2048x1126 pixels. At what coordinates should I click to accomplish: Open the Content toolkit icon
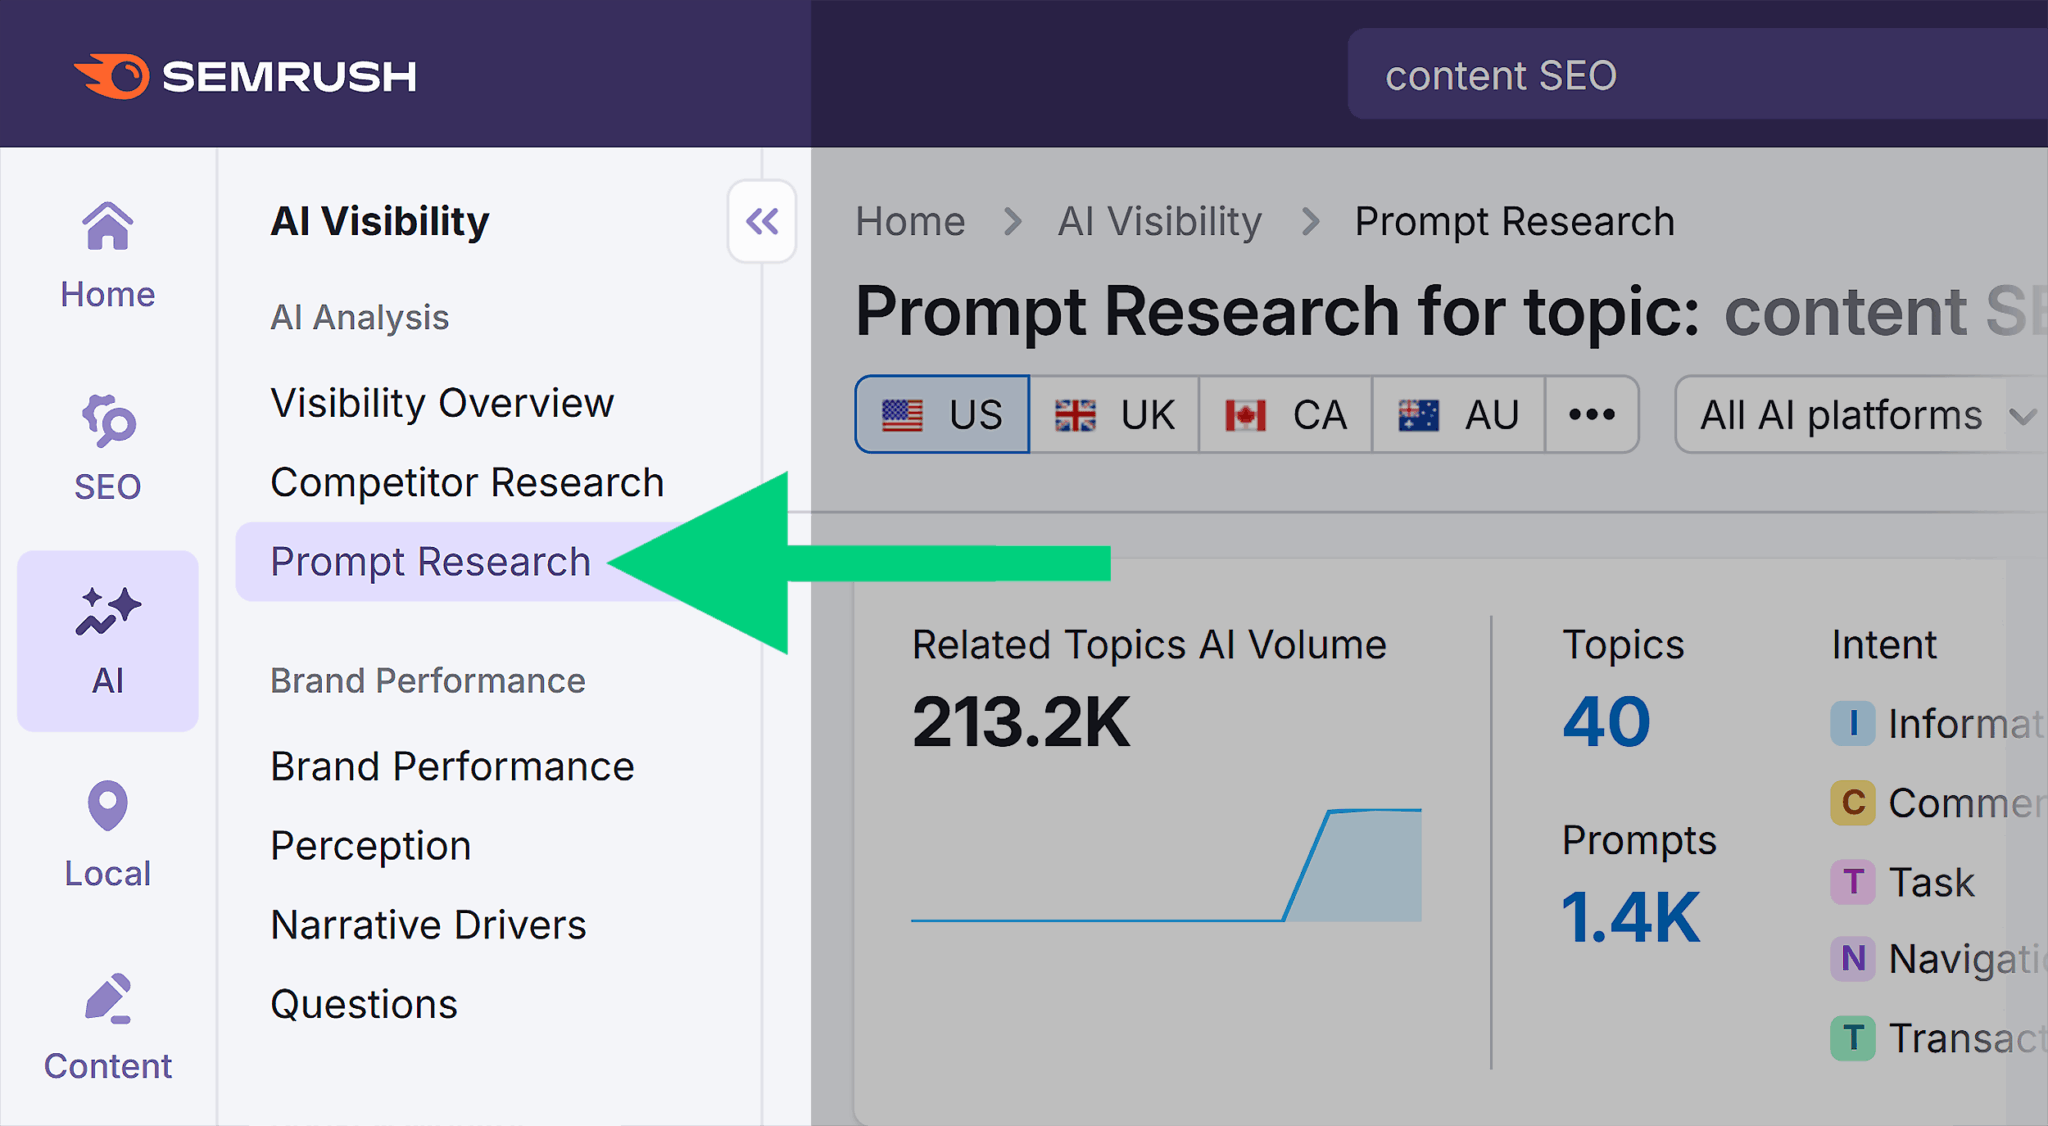pyautogui.click(x=108, y=1027)
